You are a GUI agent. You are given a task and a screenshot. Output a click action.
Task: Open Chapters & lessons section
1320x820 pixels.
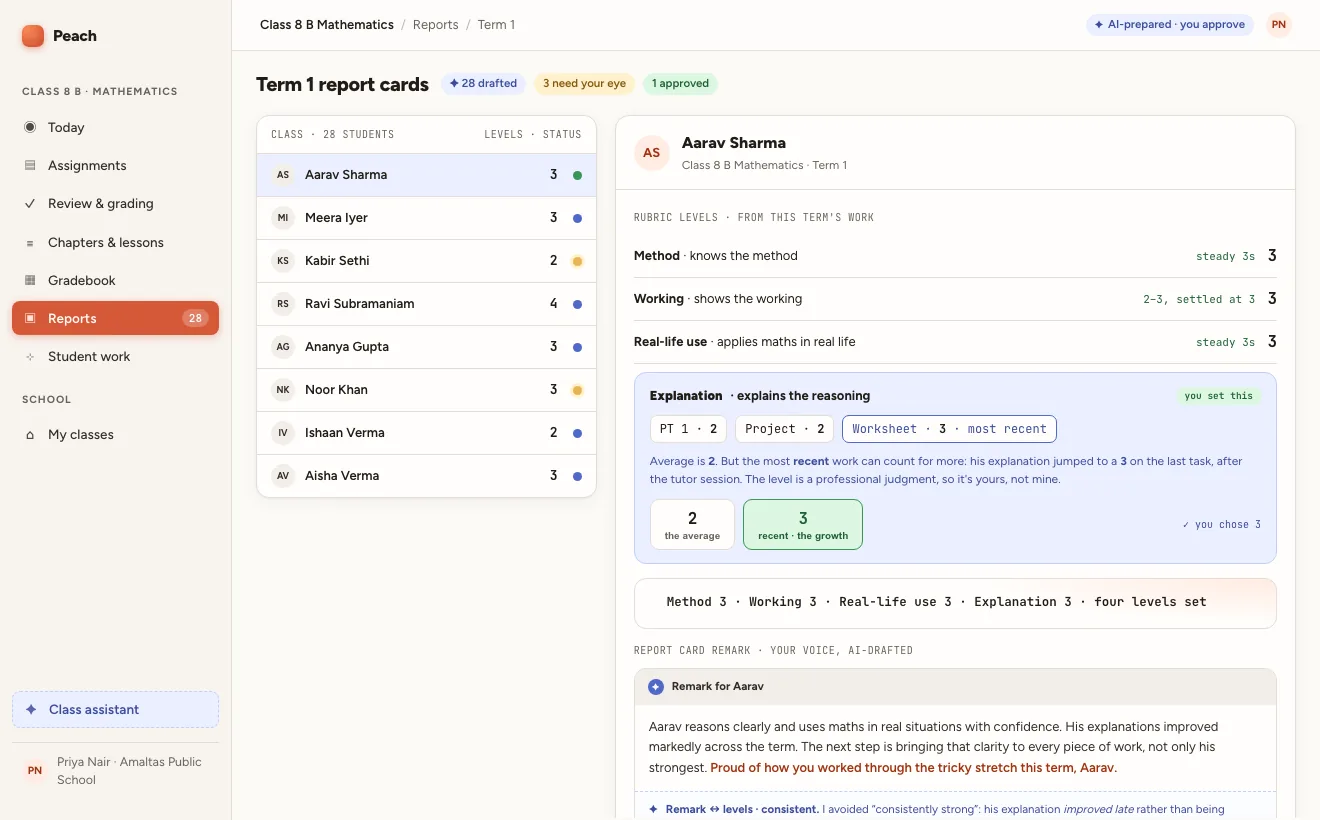pyautogui.click(x=115, y=242)
